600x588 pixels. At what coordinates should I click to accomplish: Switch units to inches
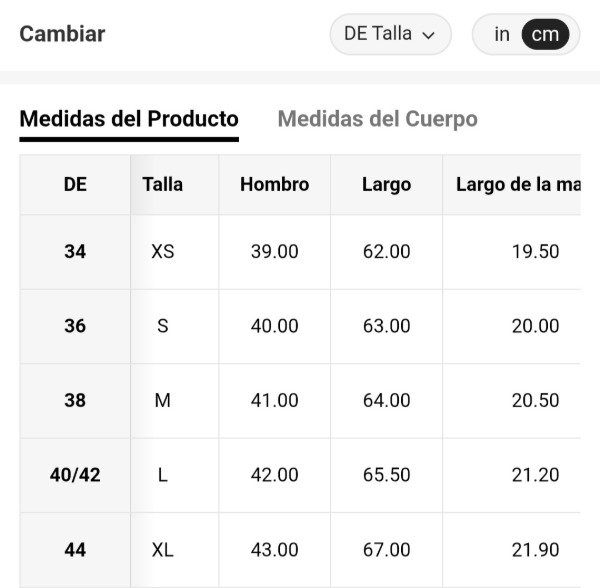pos(502,34)
